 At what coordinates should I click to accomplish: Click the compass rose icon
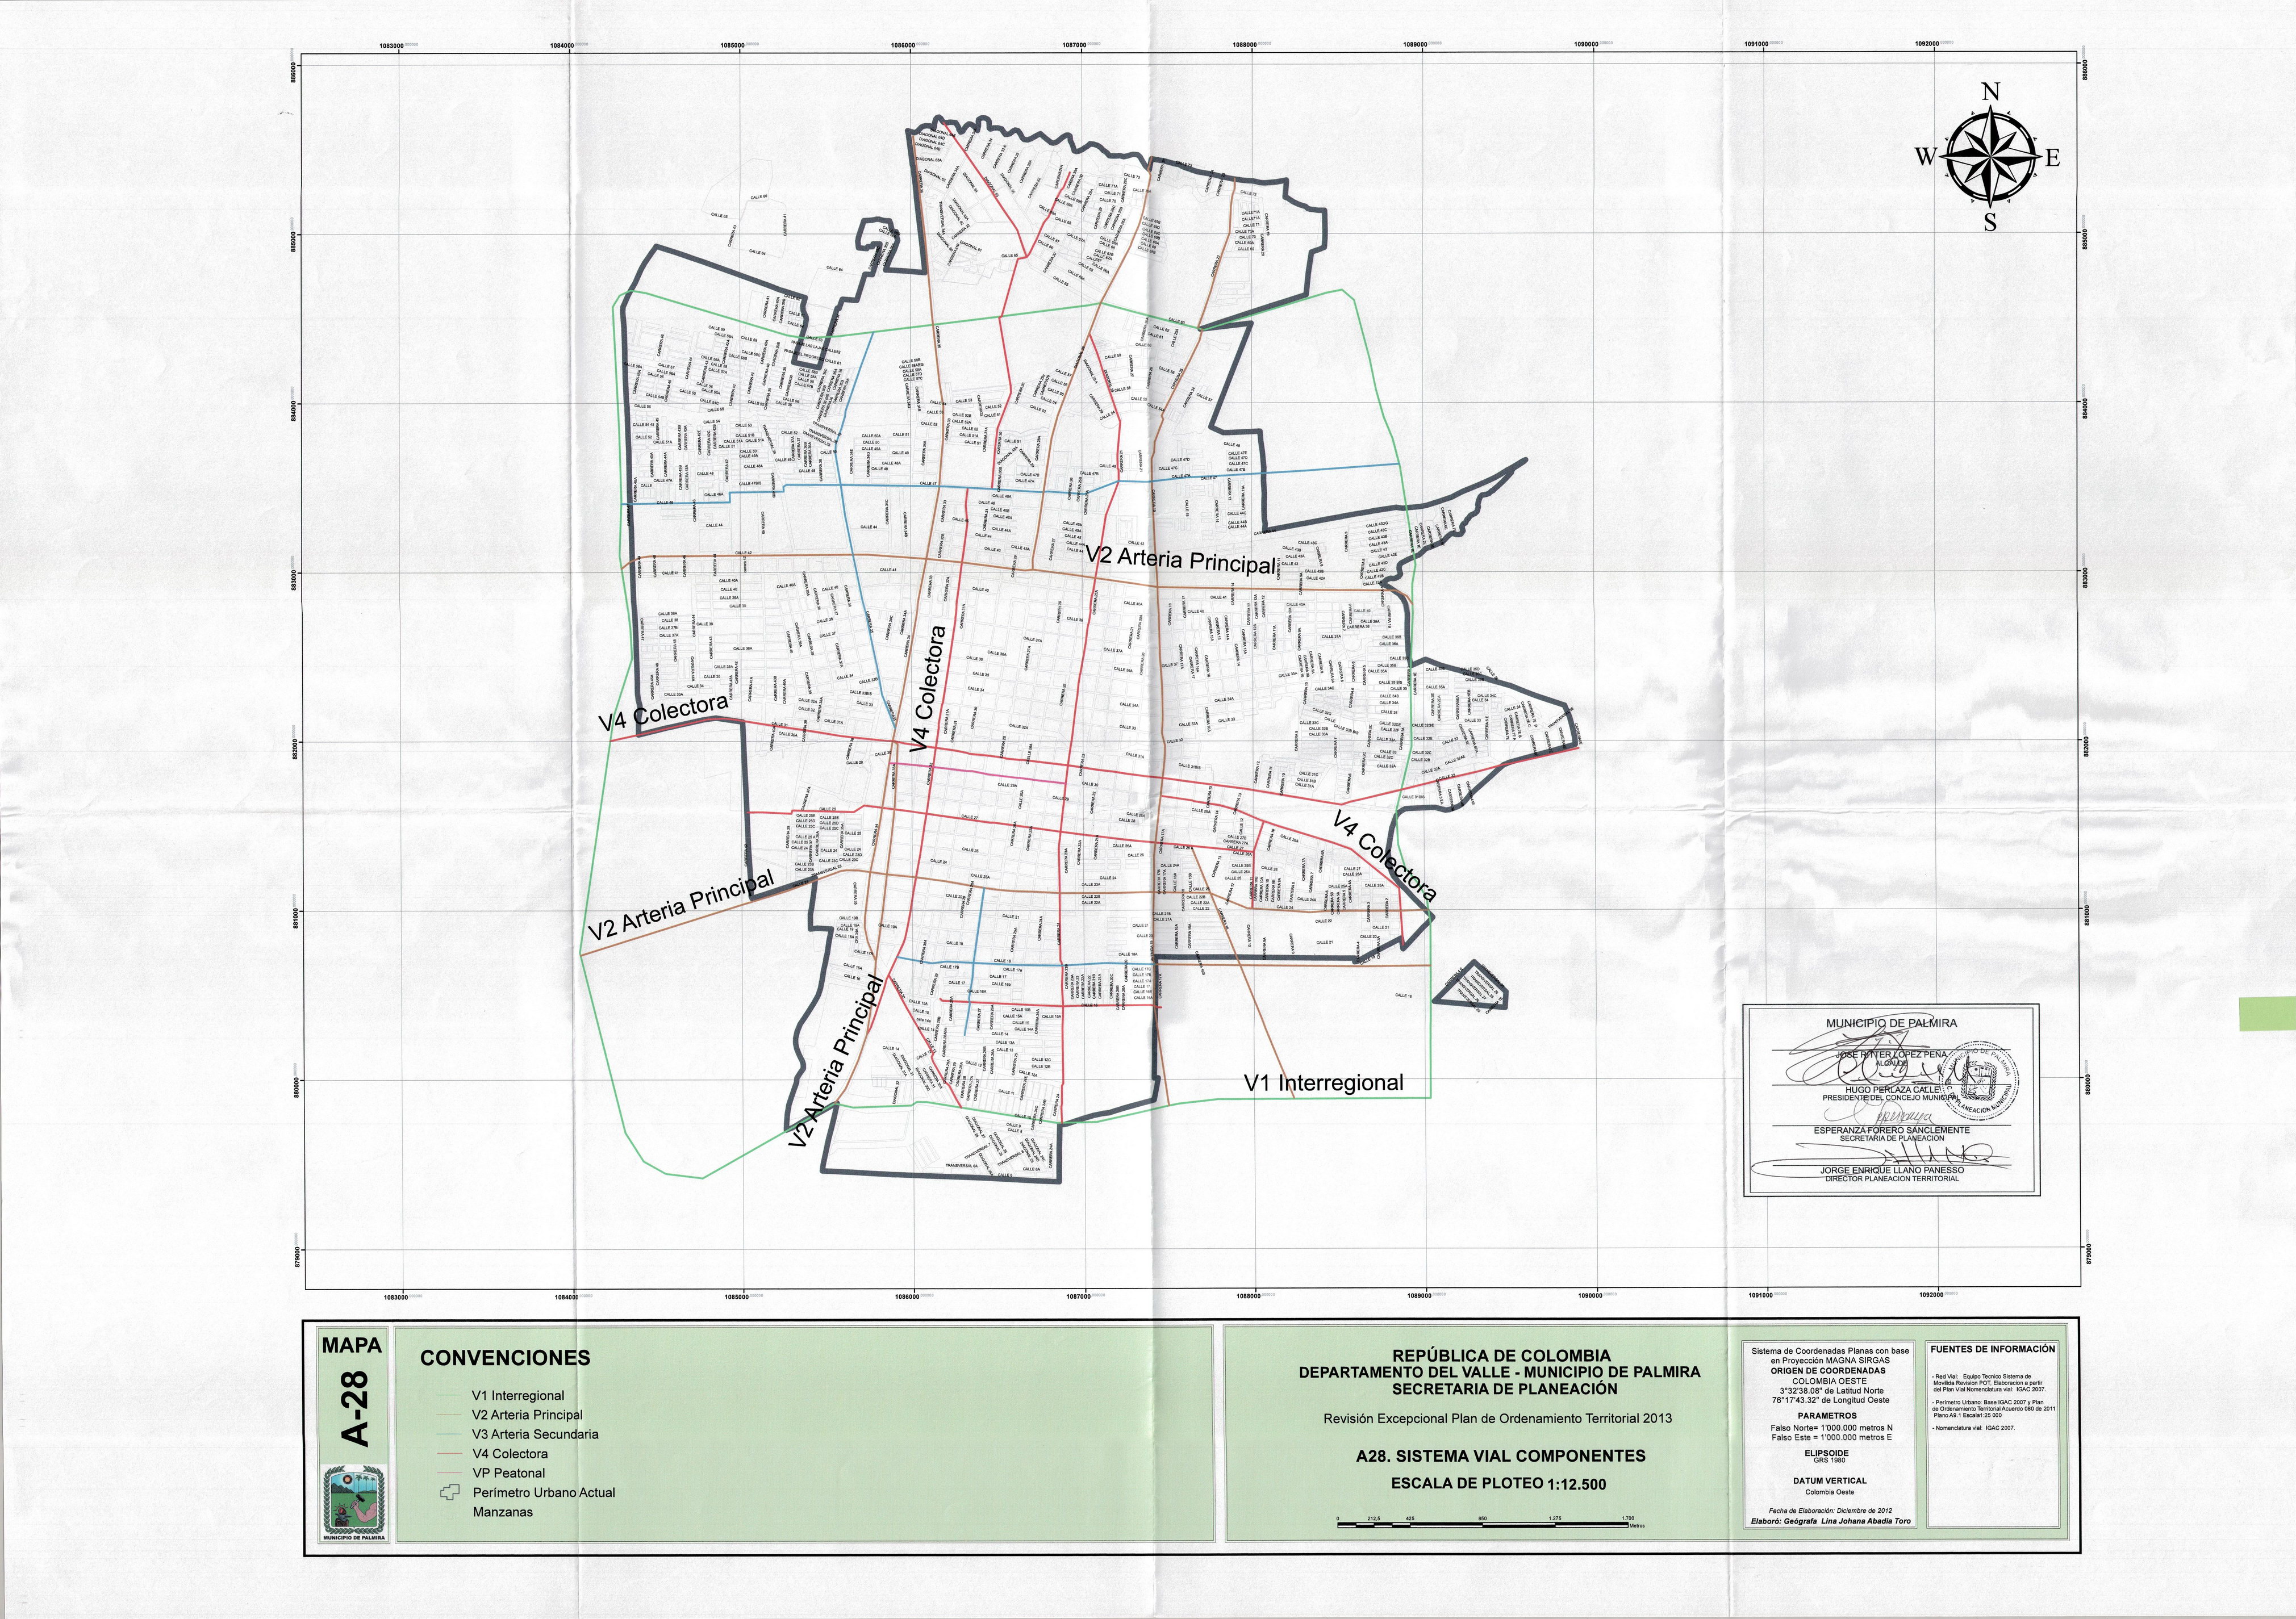1990,157
